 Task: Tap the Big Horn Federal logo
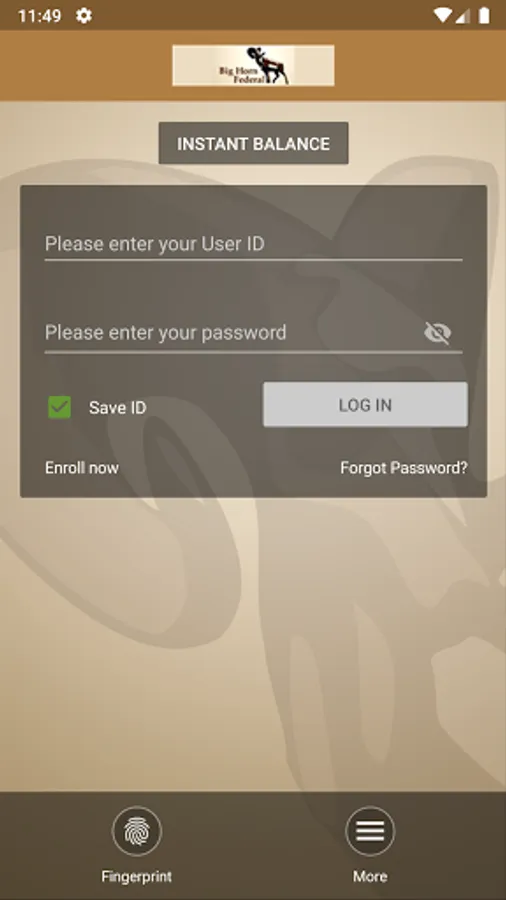coord(253,65)
